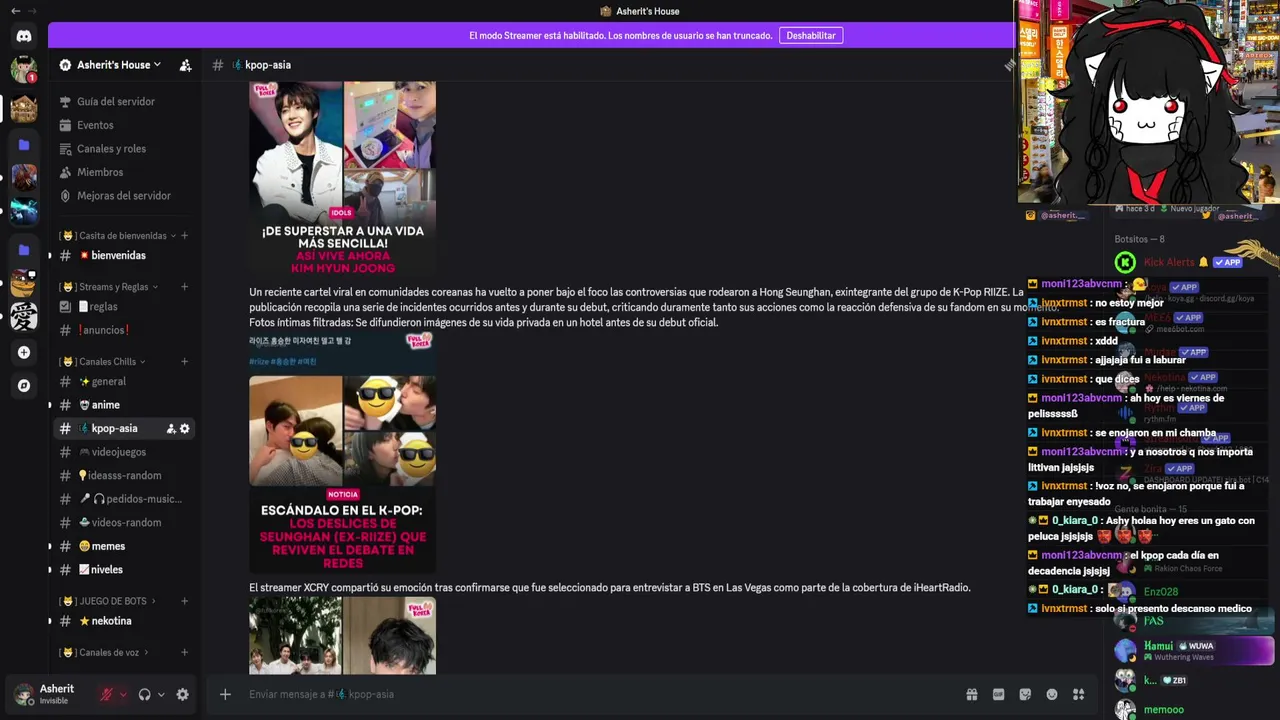The width and height of the screenshot is (1280, 720).
Task: Switch to the bienvenidas channel
Action: tap(124, 256)
